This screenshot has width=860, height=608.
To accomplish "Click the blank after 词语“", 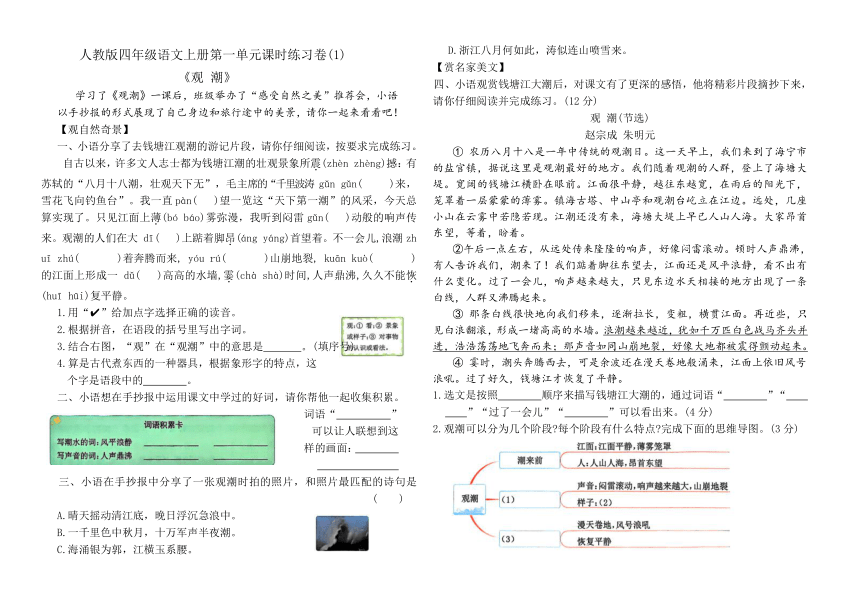I will [364, 417].
